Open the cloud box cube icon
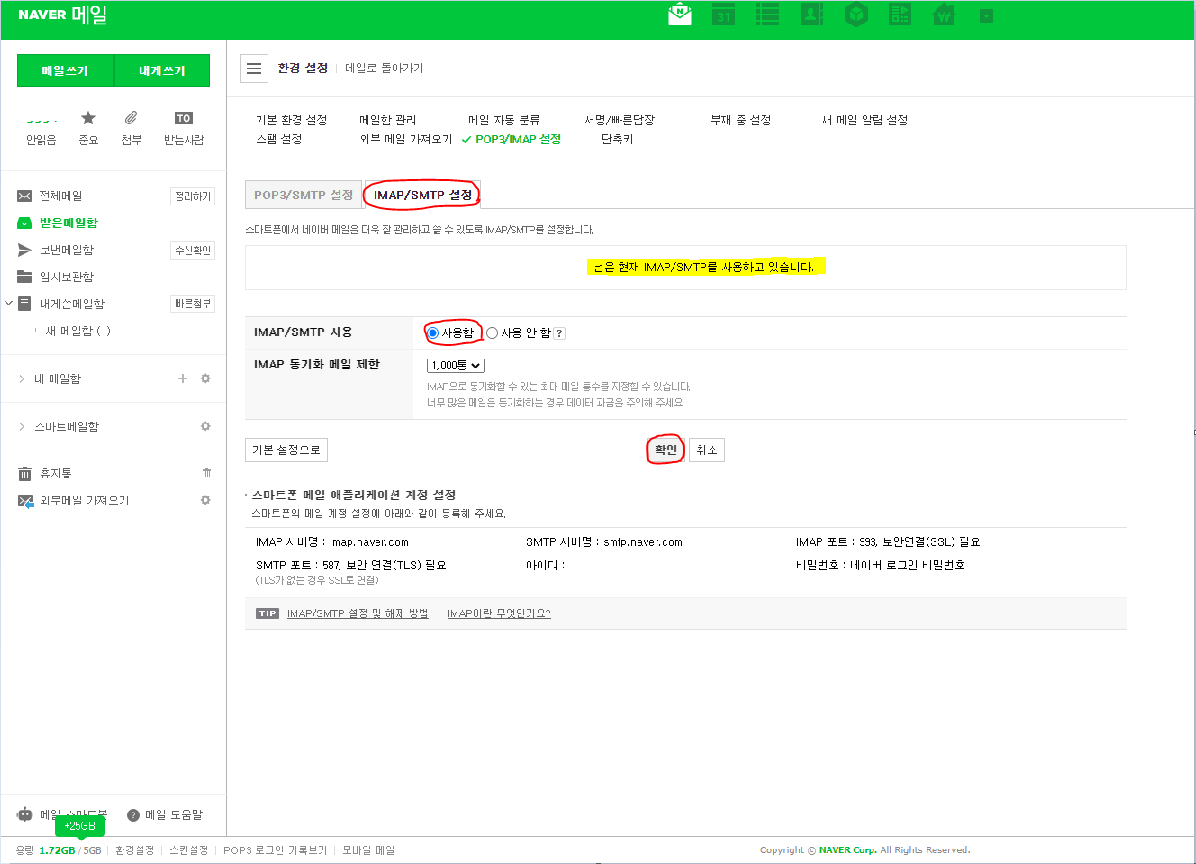This screenshot has width=1196, height=864. (x=856, y=14)
